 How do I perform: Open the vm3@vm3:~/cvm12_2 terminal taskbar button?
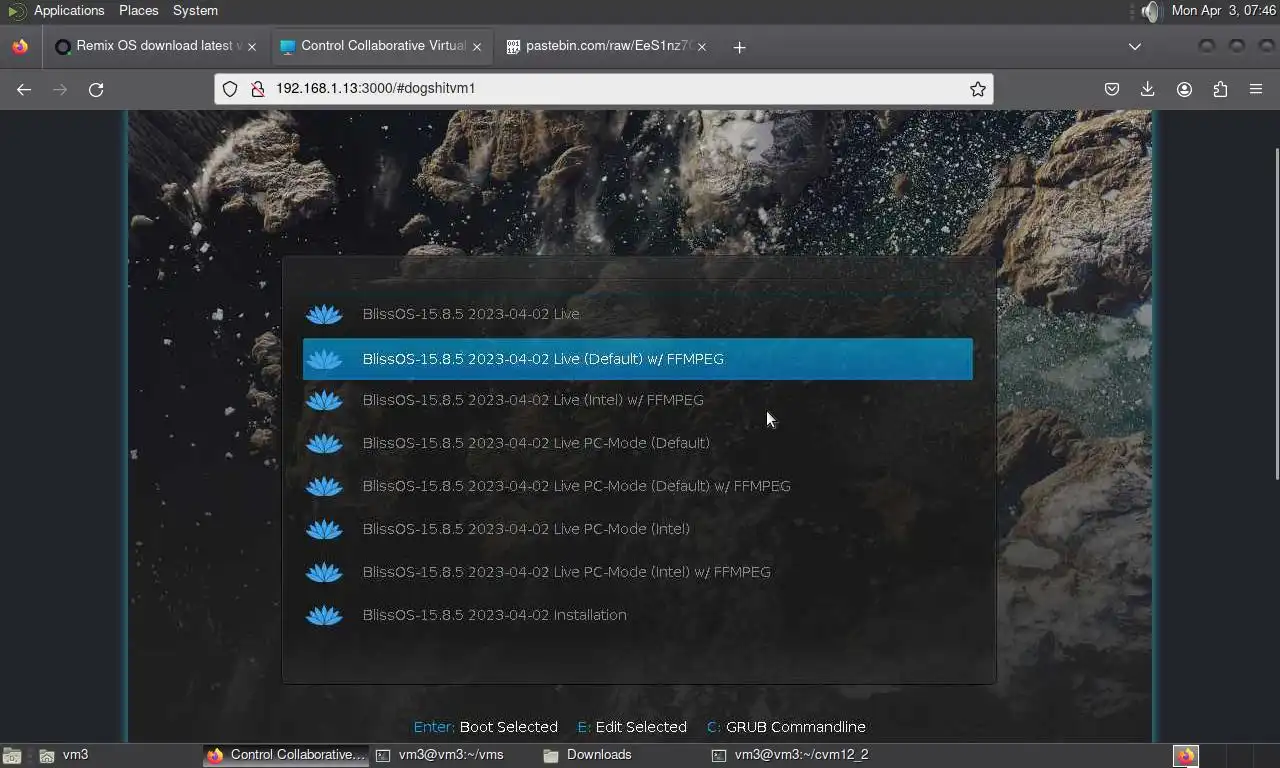790,755
